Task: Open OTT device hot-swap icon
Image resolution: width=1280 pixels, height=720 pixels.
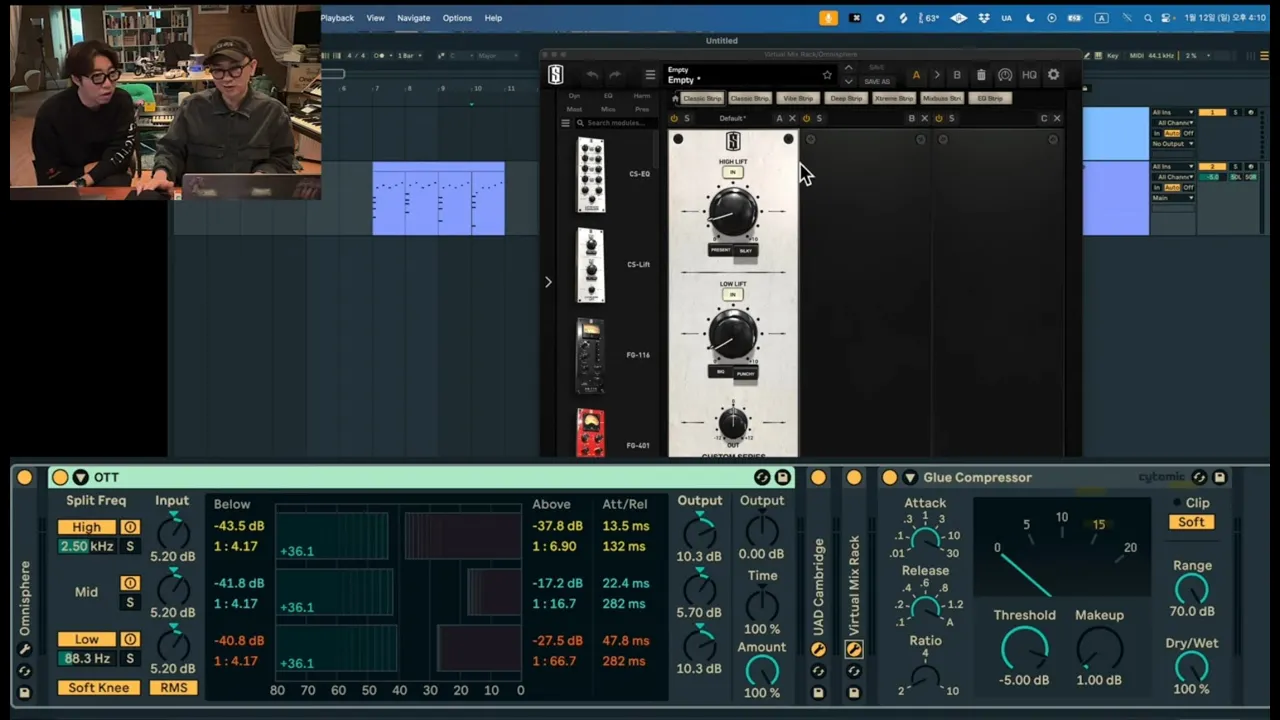Action: (762, 478)
